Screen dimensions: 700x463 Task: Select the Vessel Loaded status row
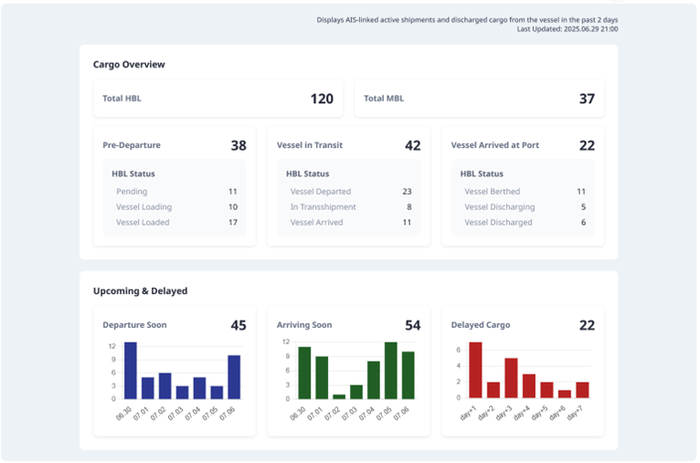[175, 222]
